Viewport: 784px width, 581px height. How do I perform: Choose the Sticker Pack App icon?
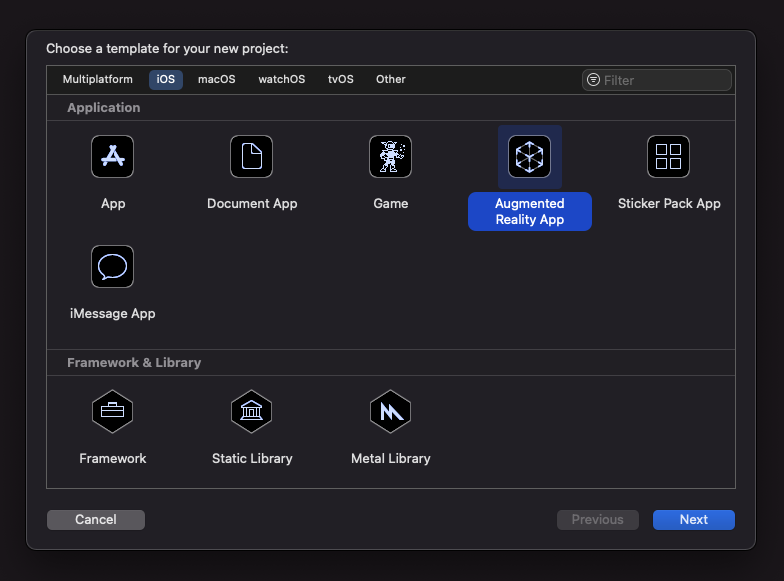point(668,157)
